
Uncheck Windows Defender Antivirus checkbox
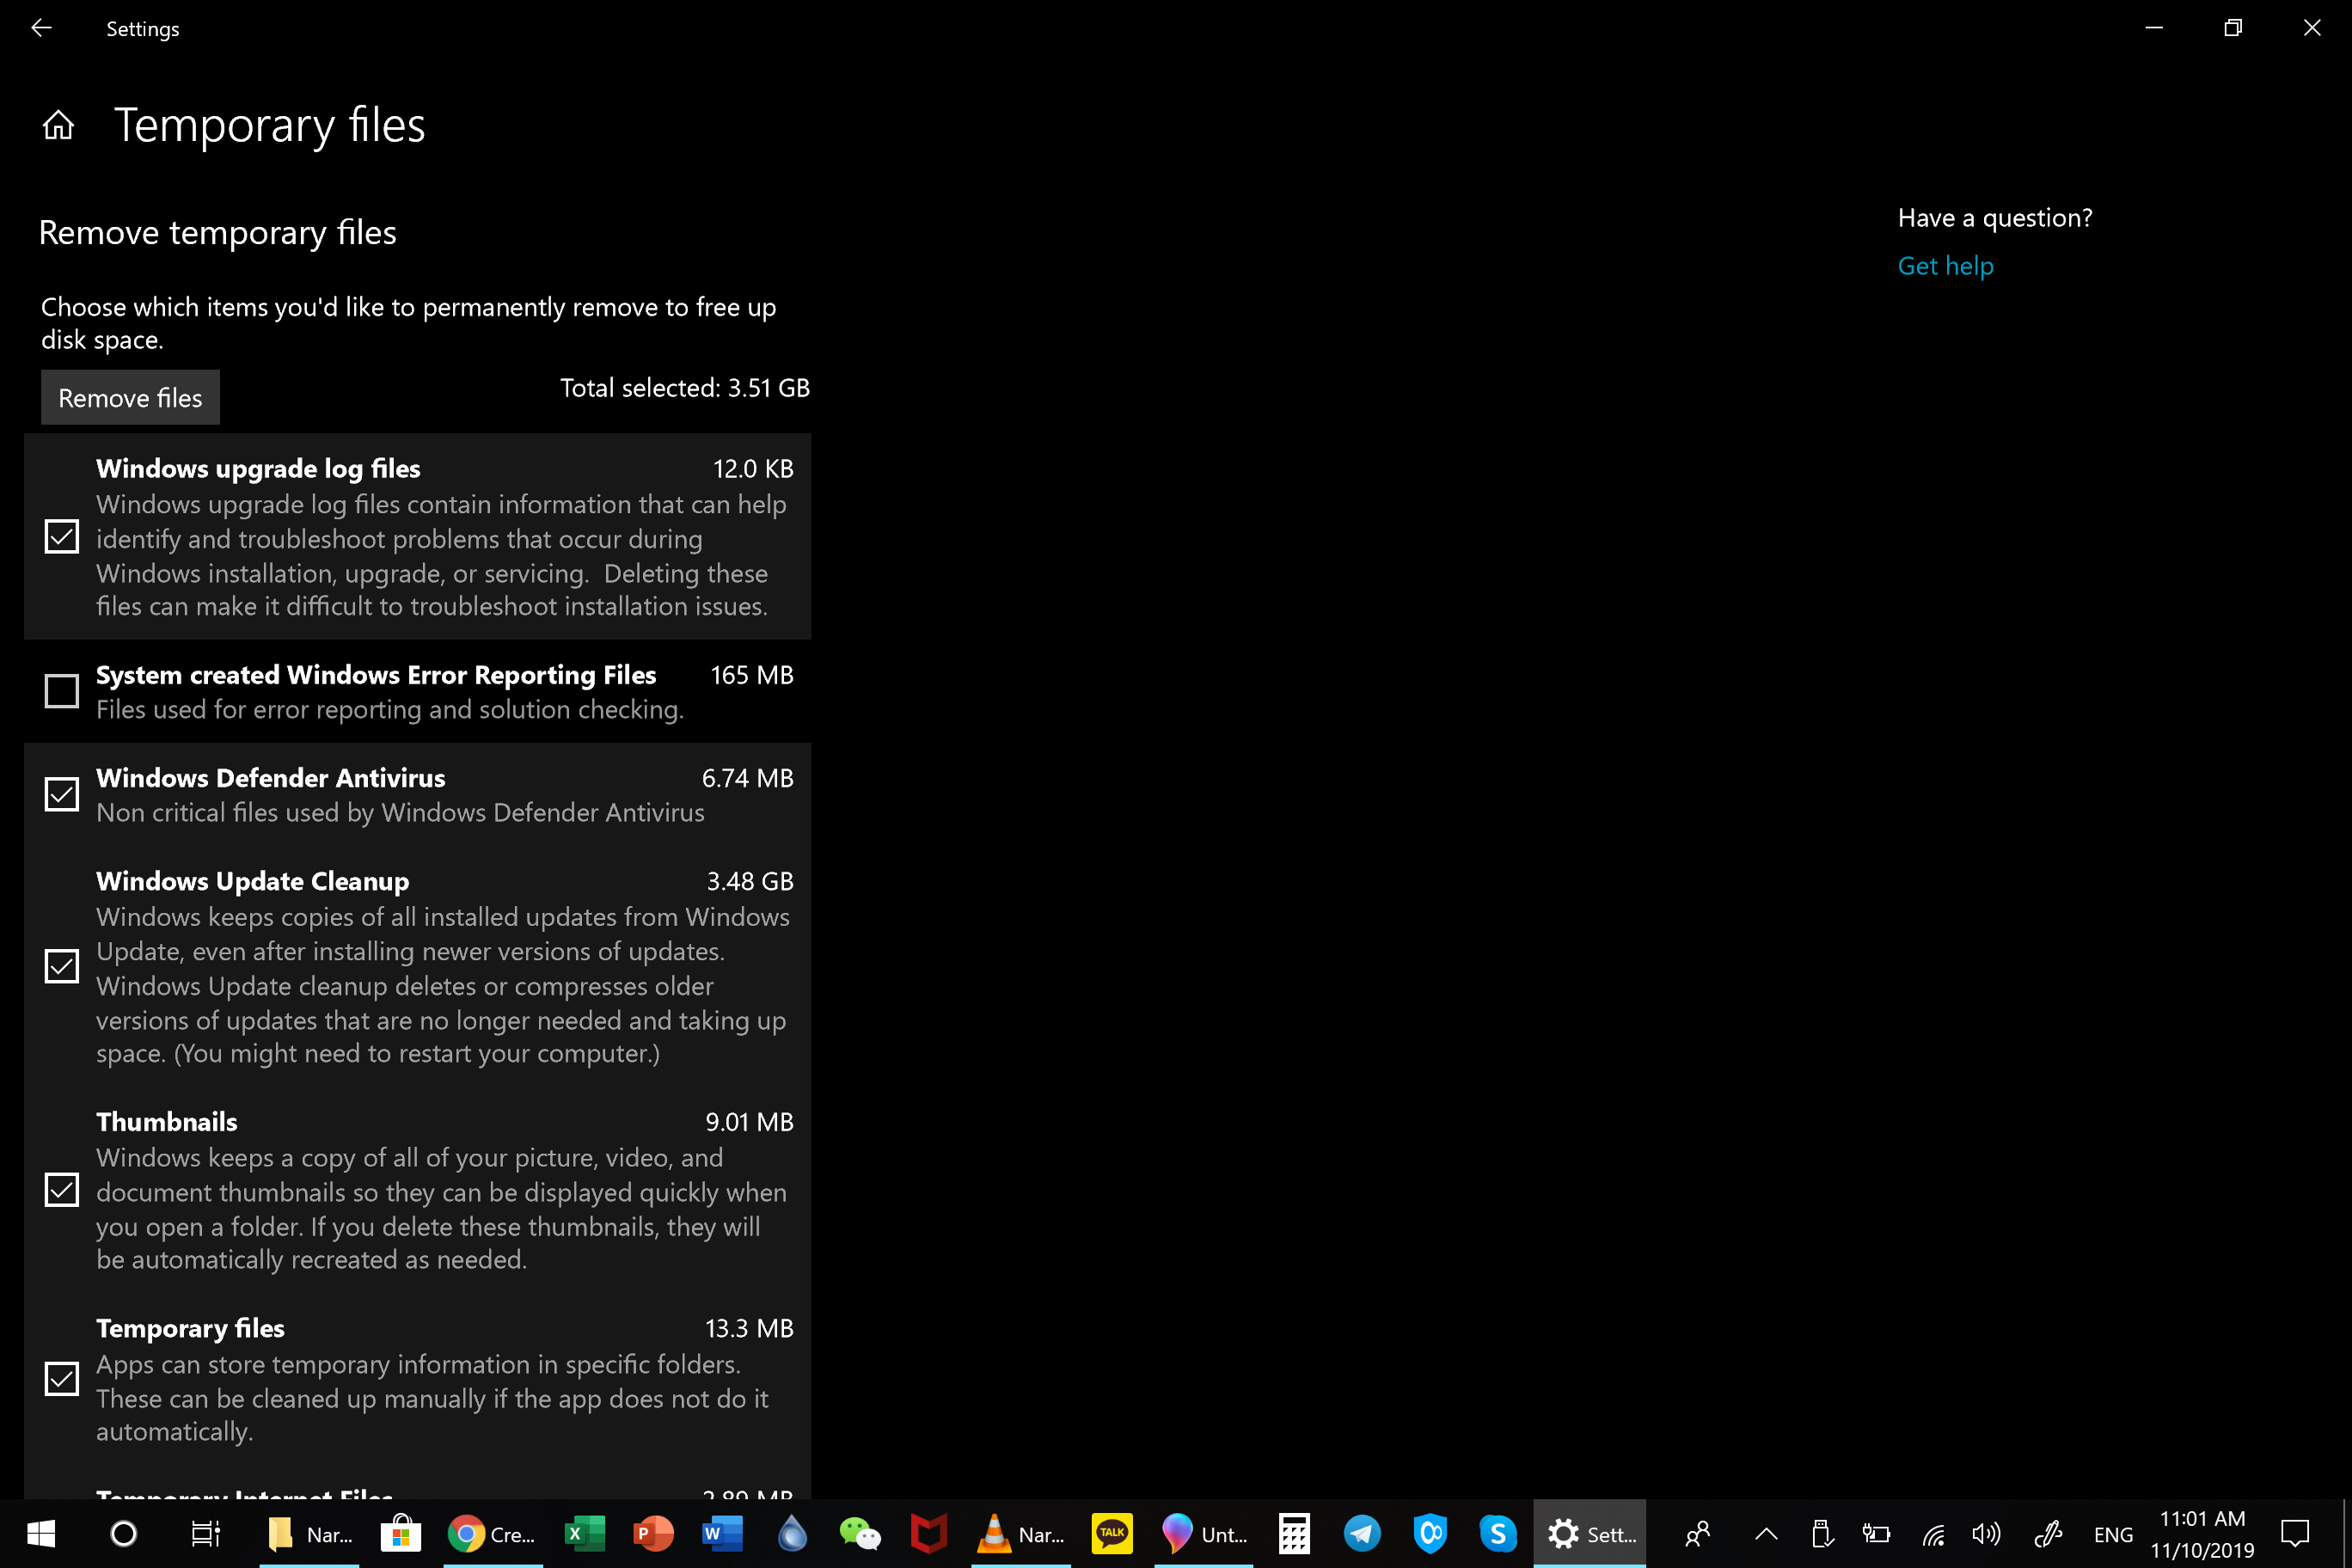click(x=62, y=795)
